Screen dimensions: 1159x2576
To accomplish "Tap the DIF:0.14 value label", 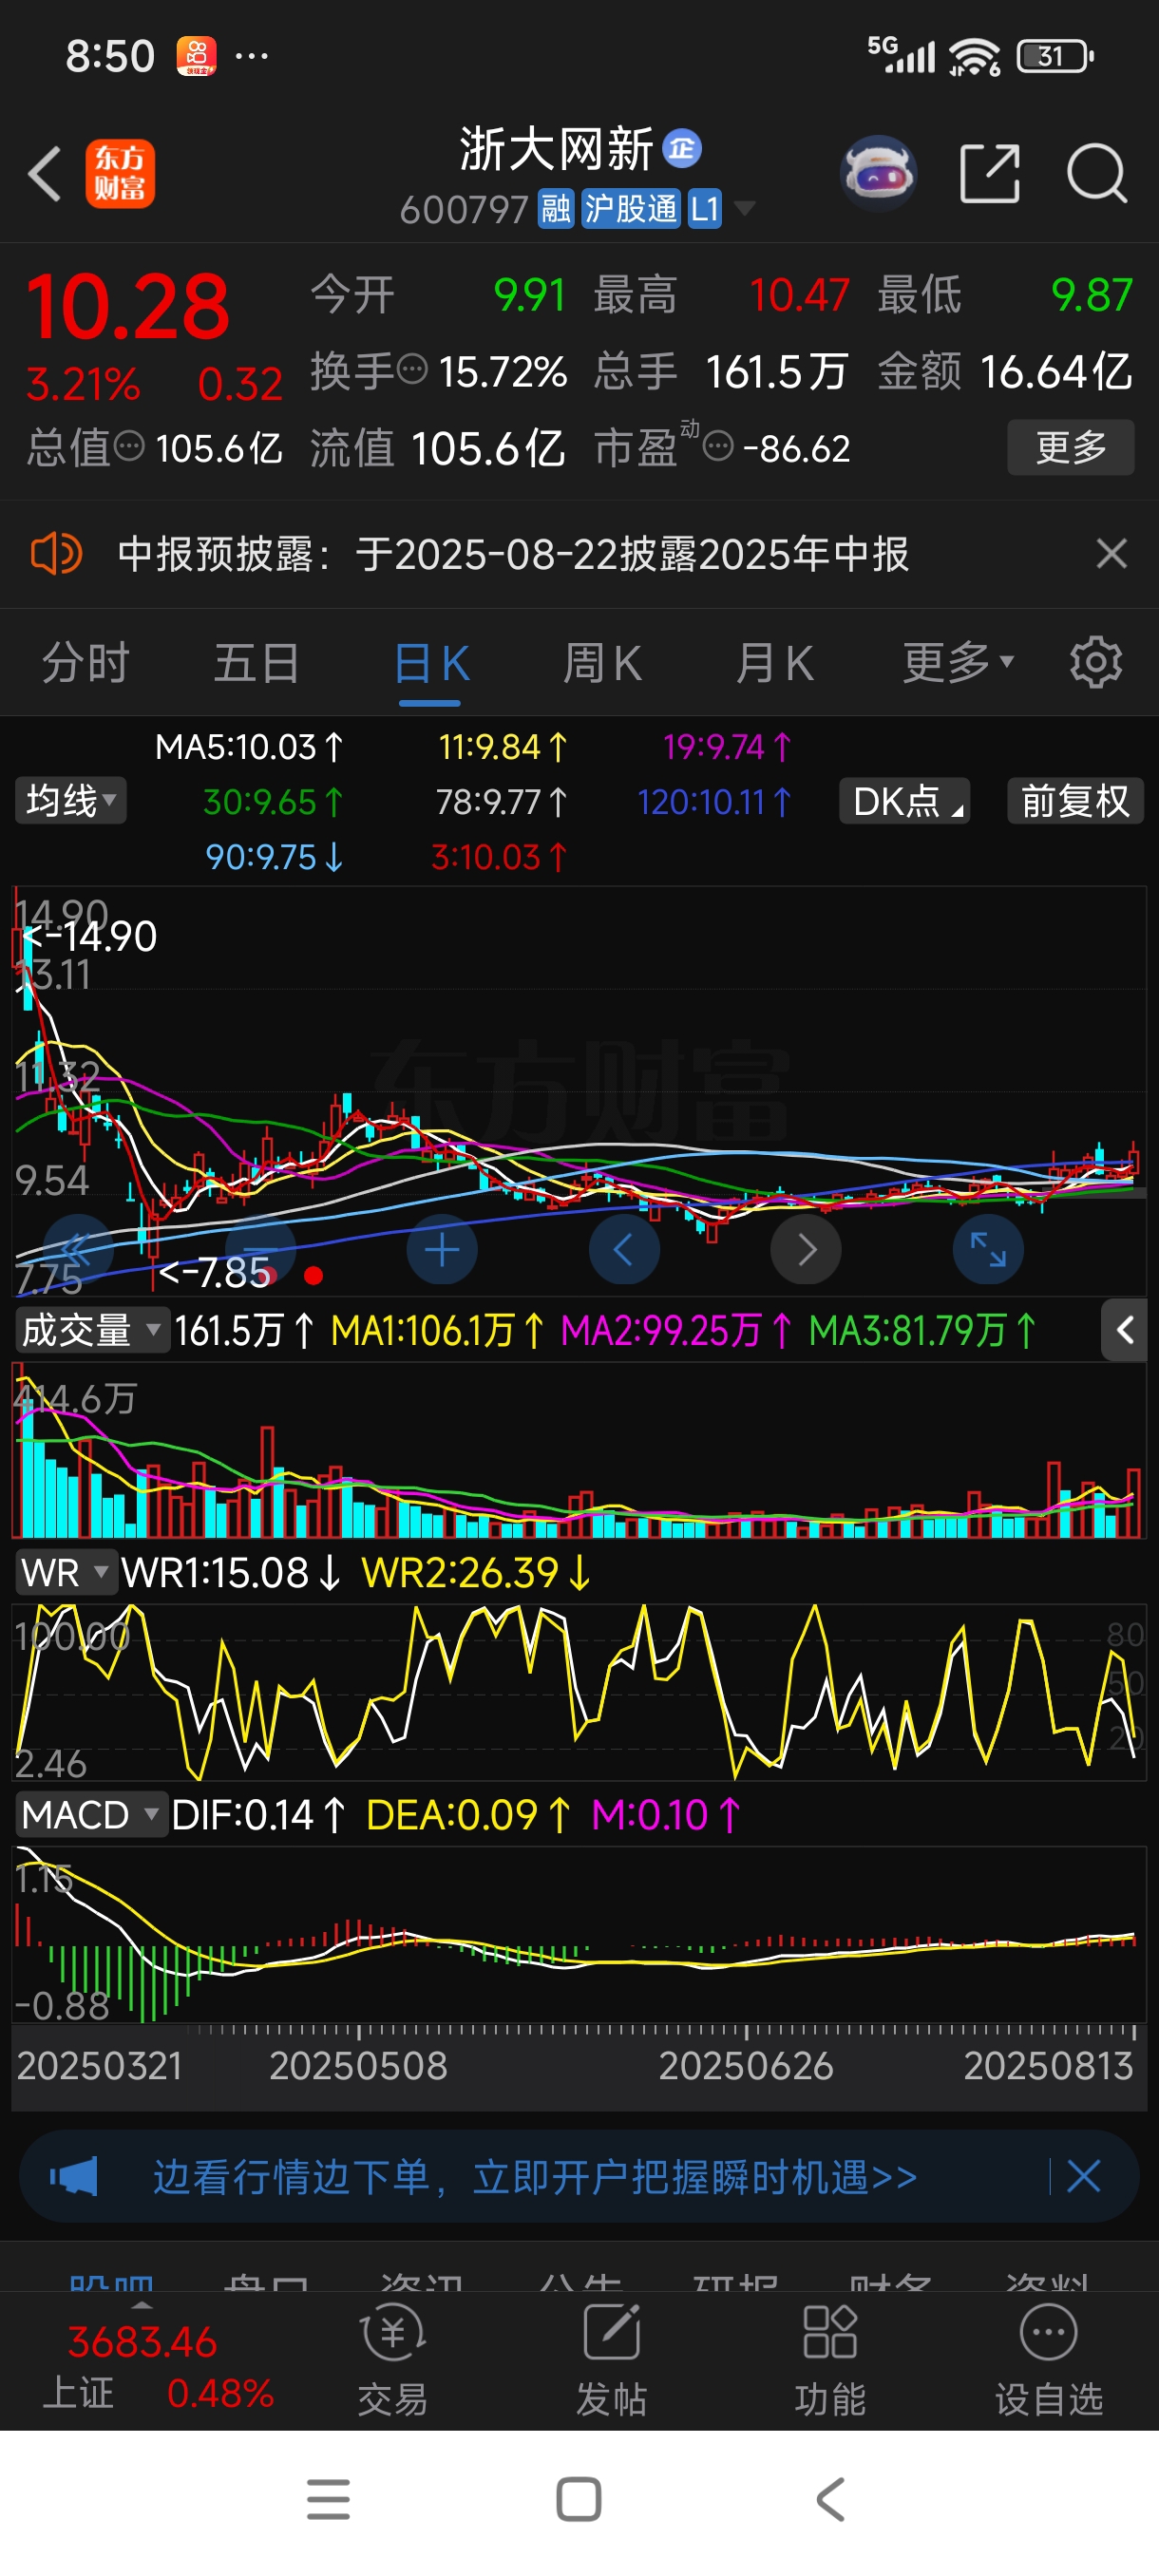I will click(258, 1815).
